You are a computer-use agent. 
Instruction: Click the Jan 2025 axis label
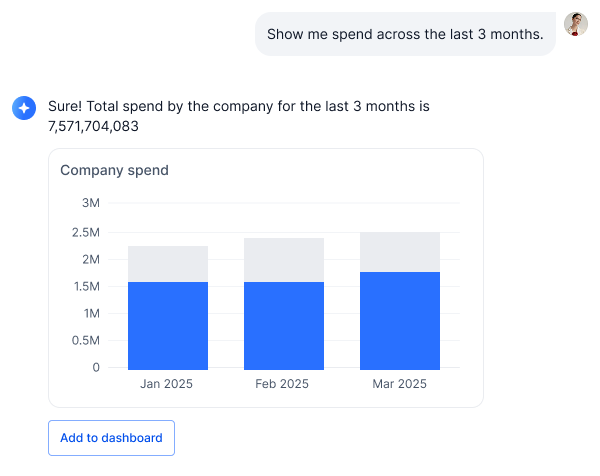pos(165,384)
